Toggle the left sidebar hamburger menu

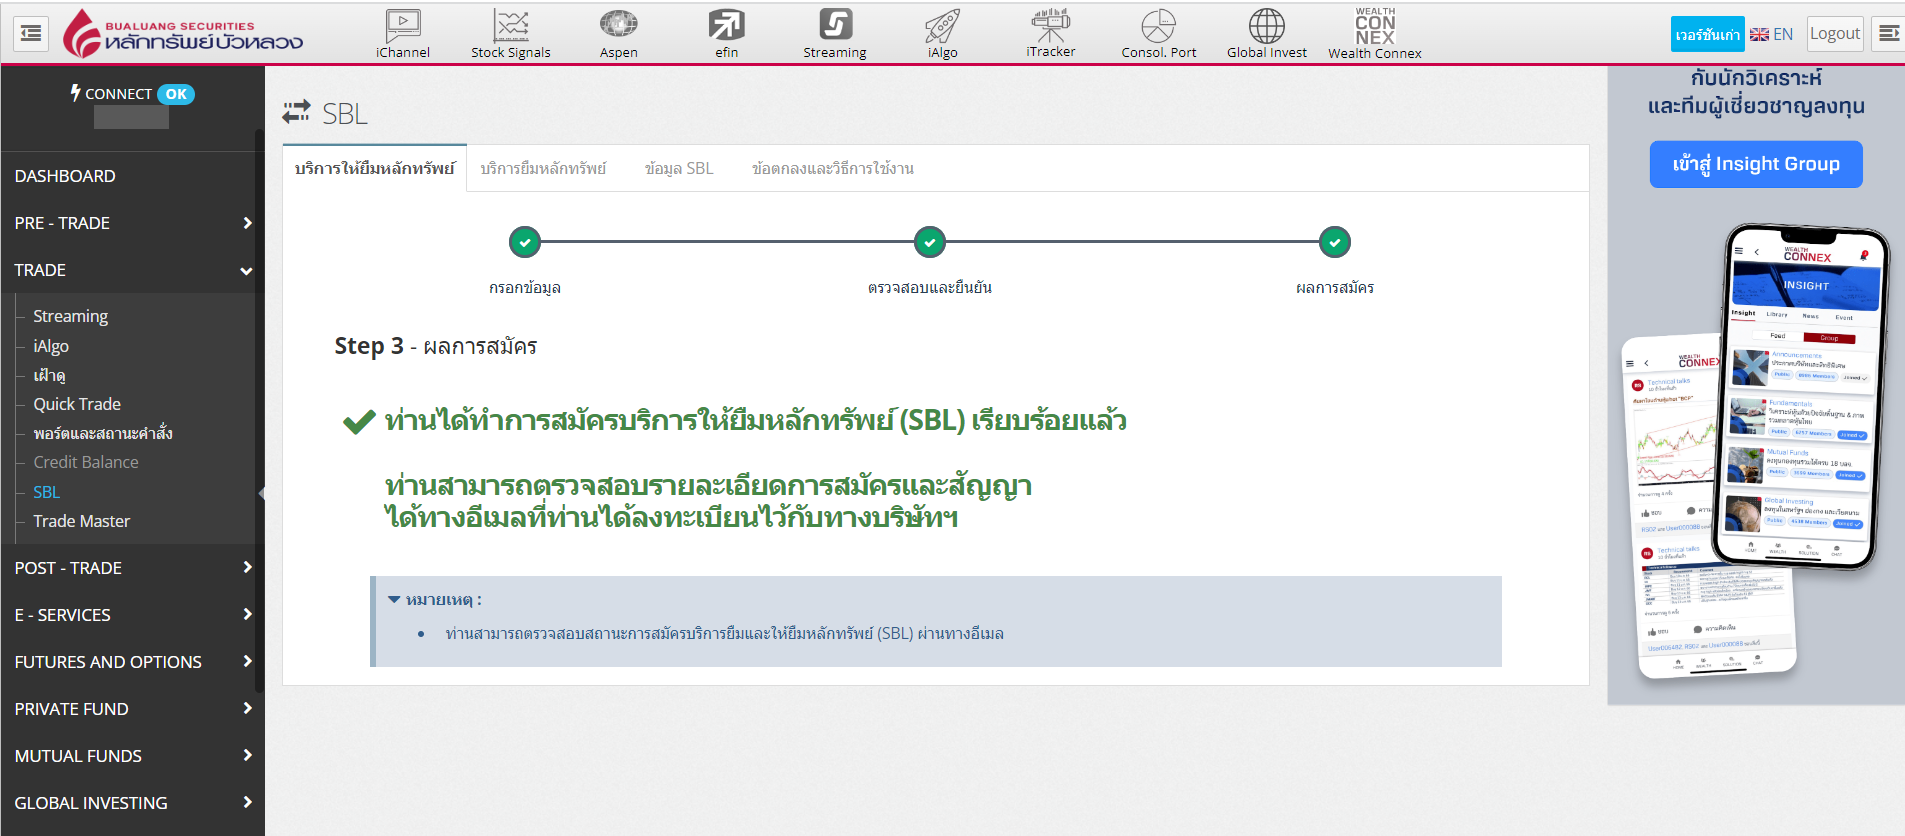click(x=31, y=34)
